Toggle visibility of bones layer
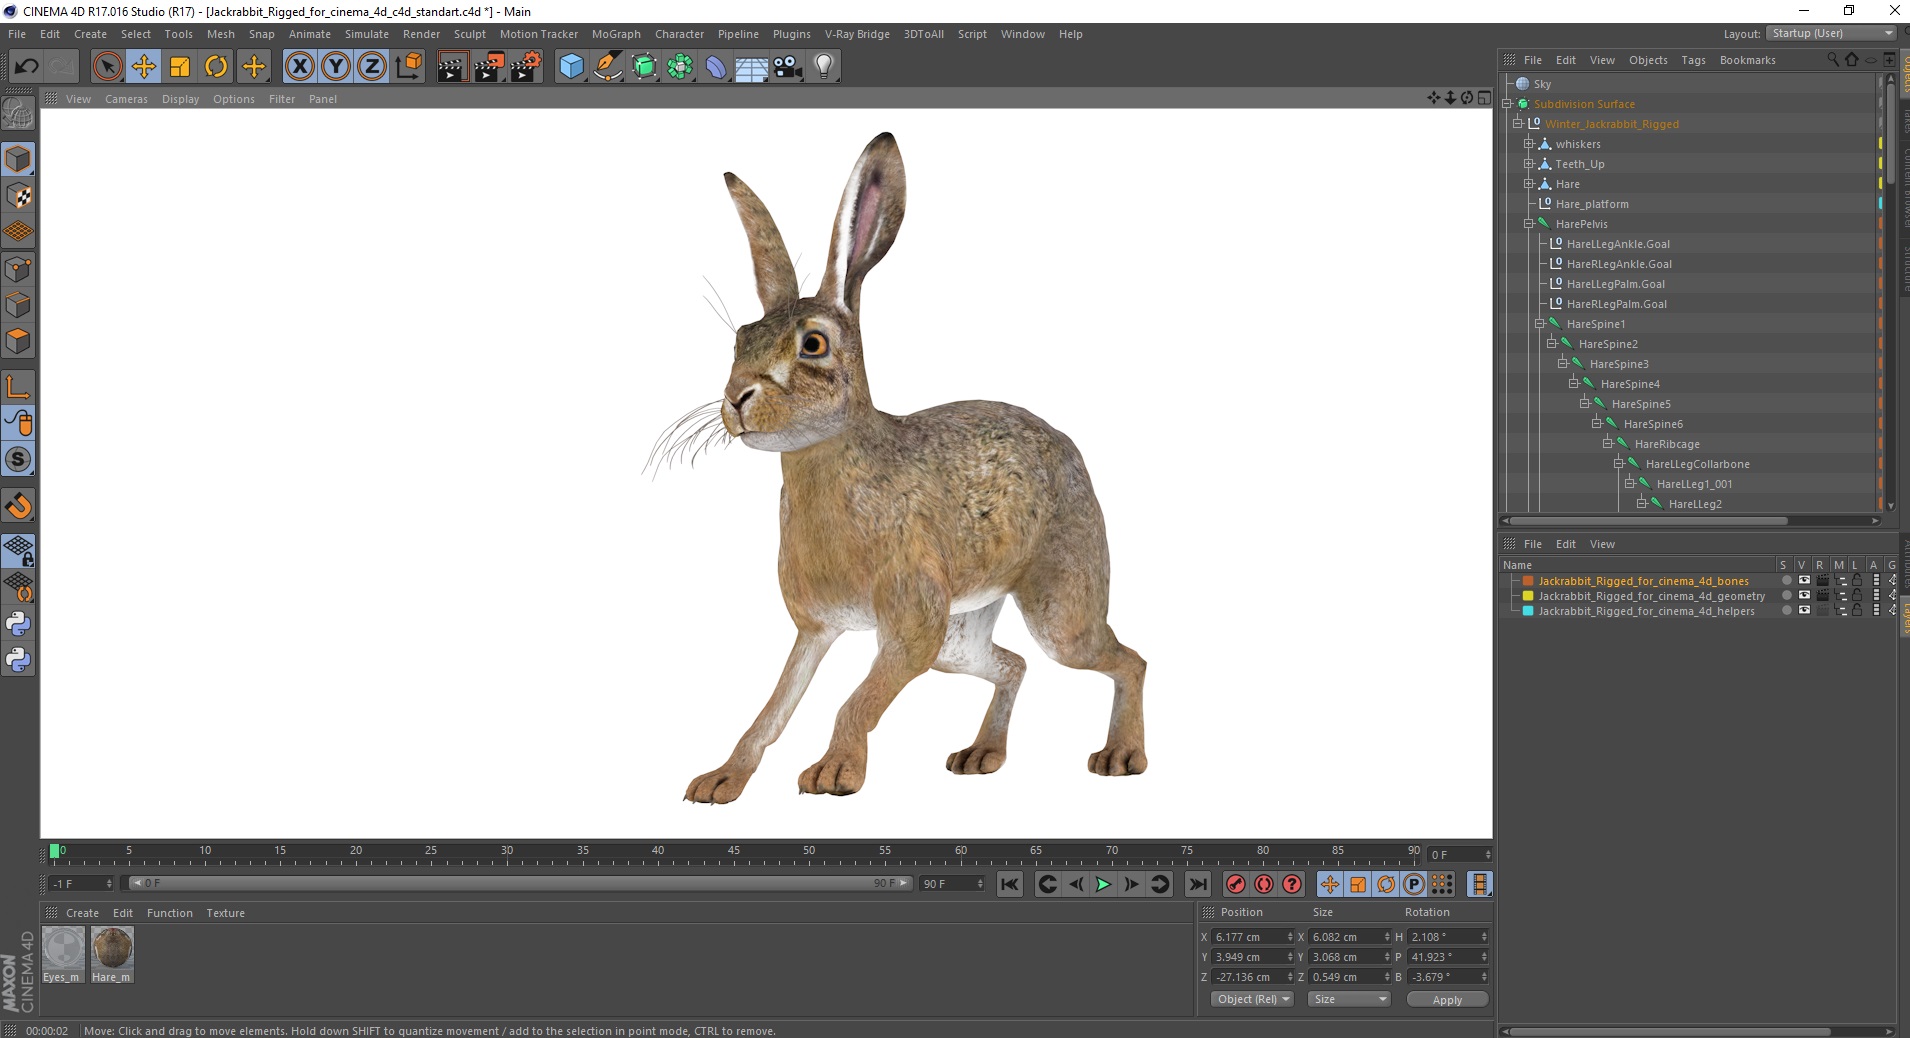 click(x=1803, y=581)
